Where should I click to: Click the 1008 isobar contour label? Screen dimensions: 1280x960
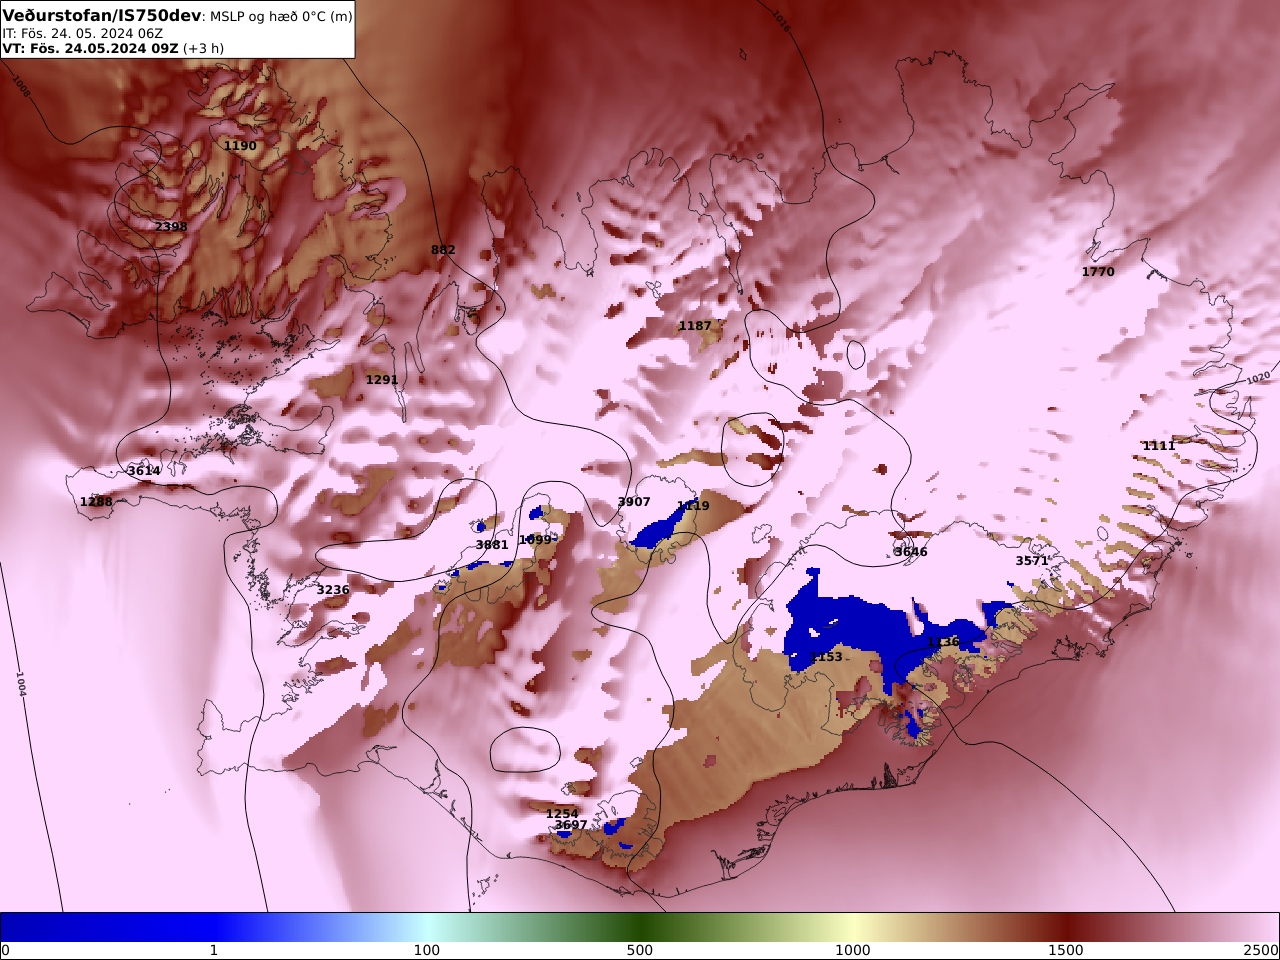[22, 87]
